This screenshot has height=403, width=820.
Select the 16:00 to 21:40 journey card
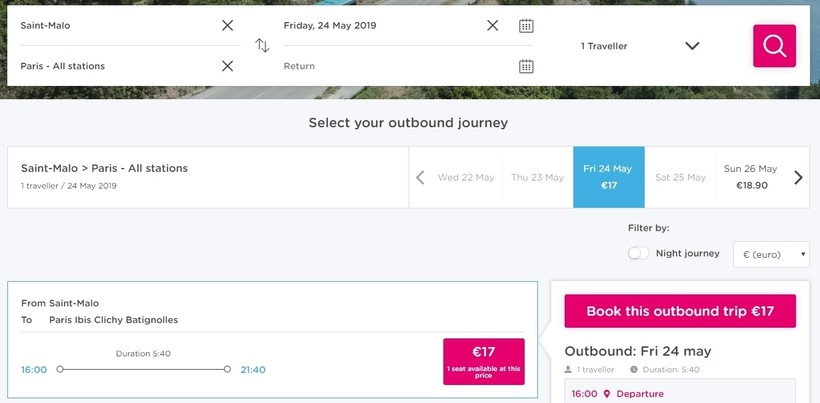pyautogui.click(x=272, y=340)
